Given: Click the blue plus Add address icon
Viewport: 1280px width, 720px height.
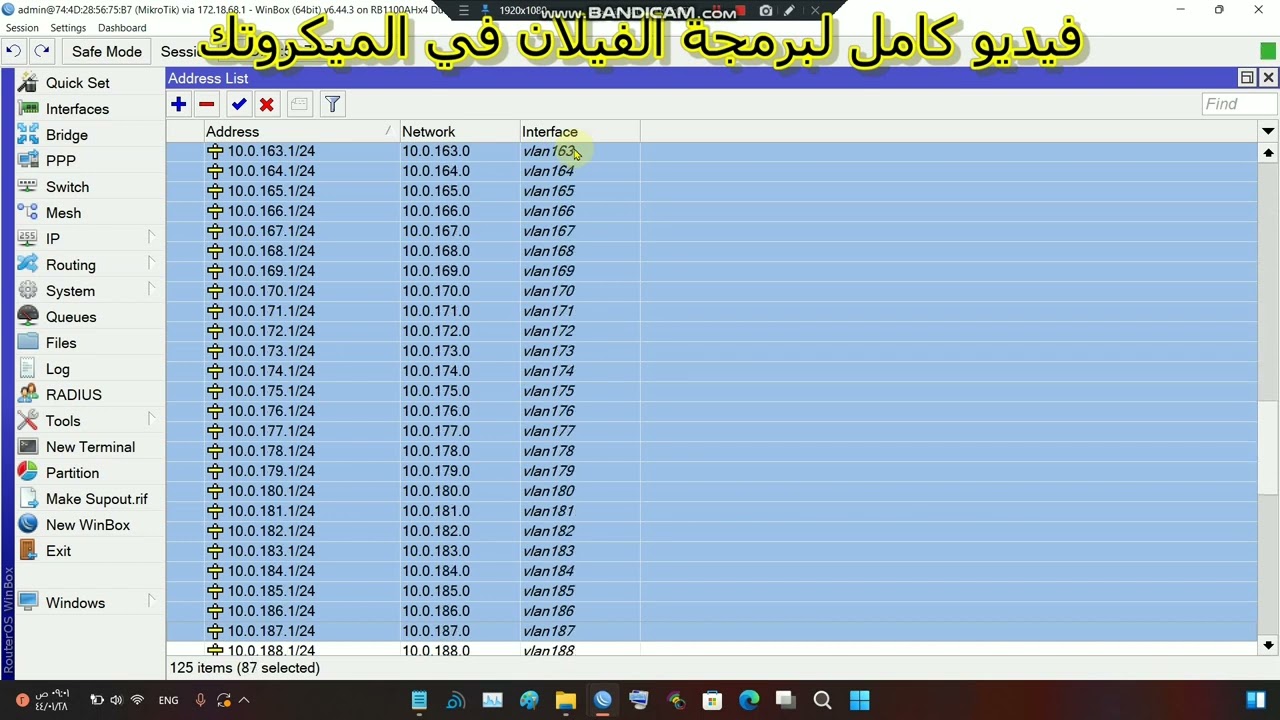Looking at the screenshot, I should point(178,104).
